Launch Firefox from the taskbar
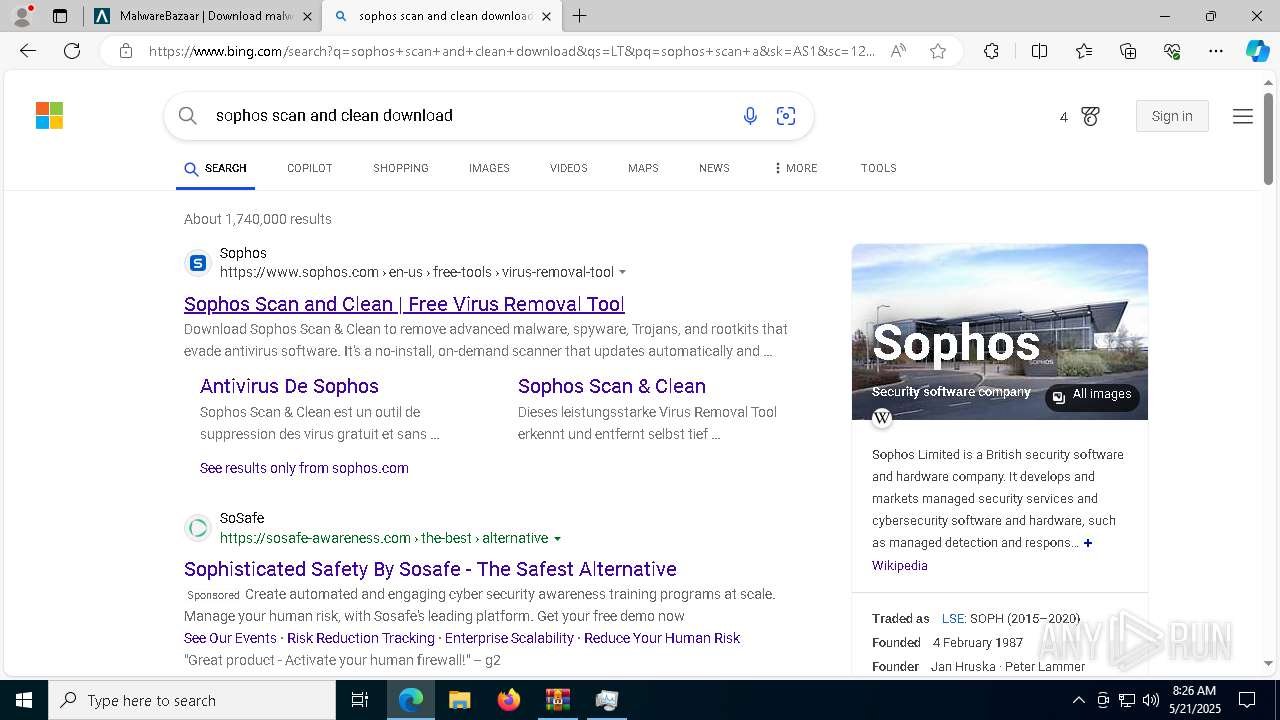 [508, 700]
